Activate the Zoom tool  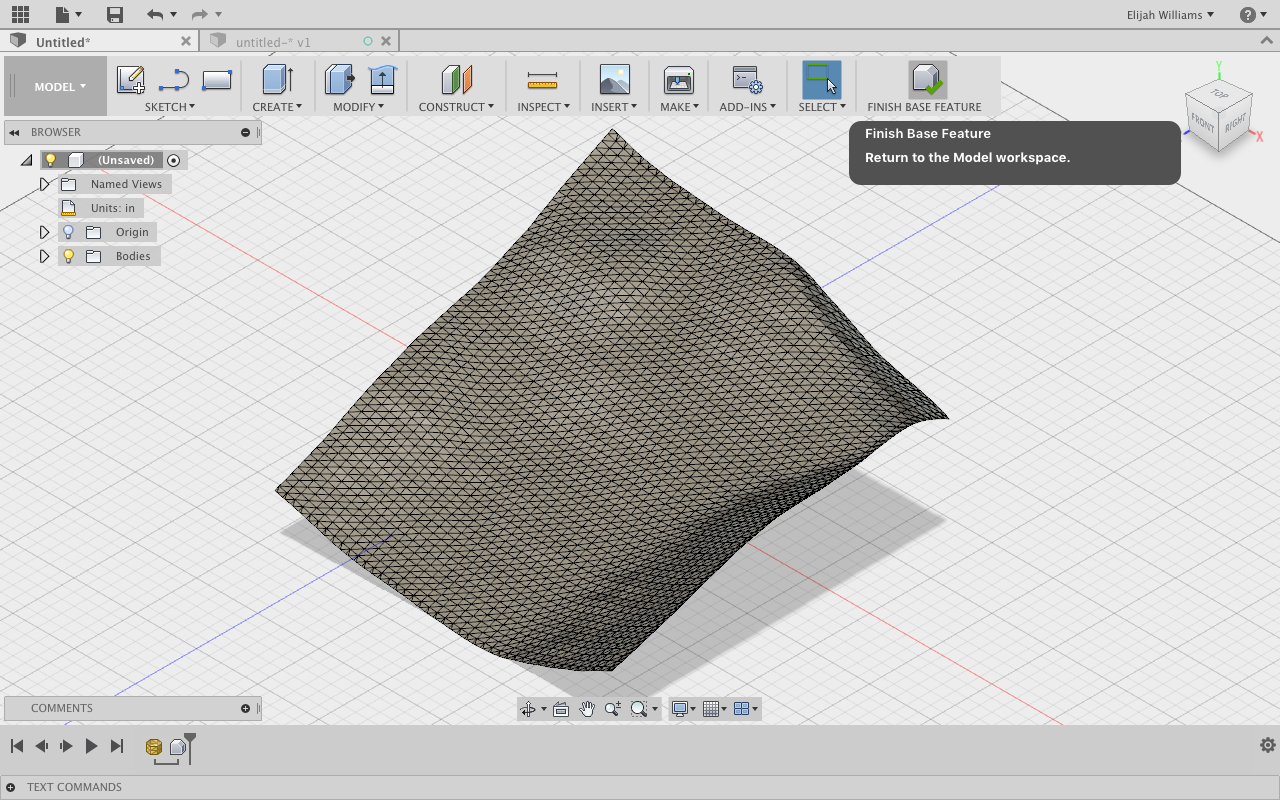pos(613,709)
